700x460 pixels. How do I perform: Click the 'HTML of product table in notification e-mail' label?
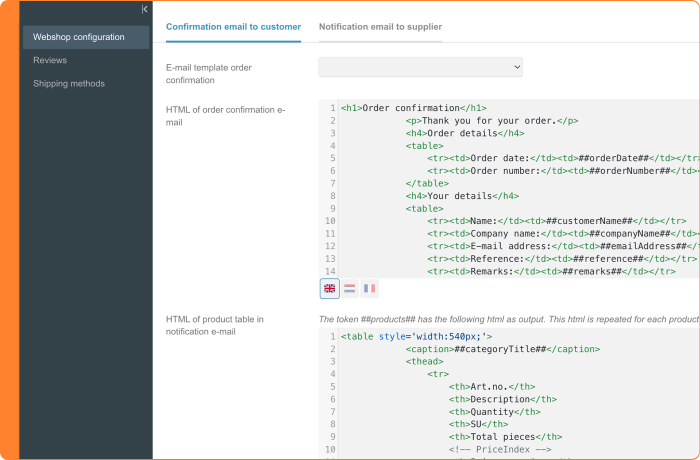215,325
